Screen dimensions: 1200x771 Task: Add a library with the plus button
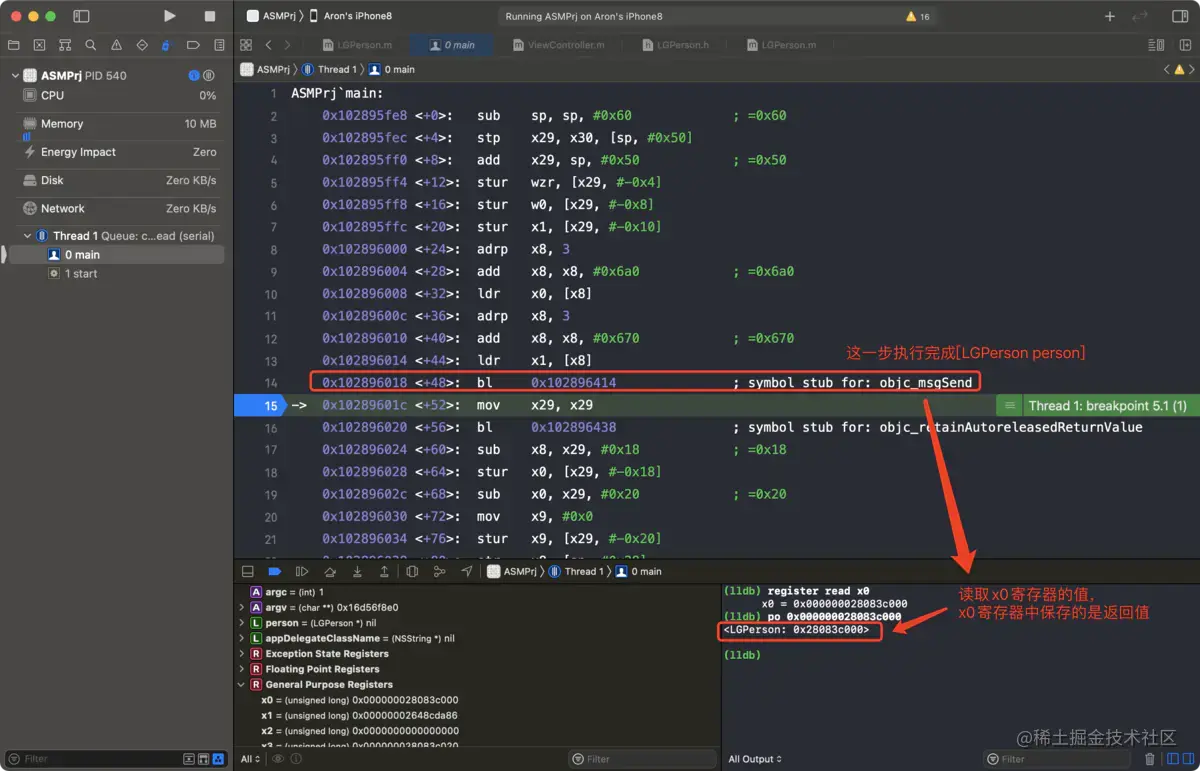[x=1110, y=16]
